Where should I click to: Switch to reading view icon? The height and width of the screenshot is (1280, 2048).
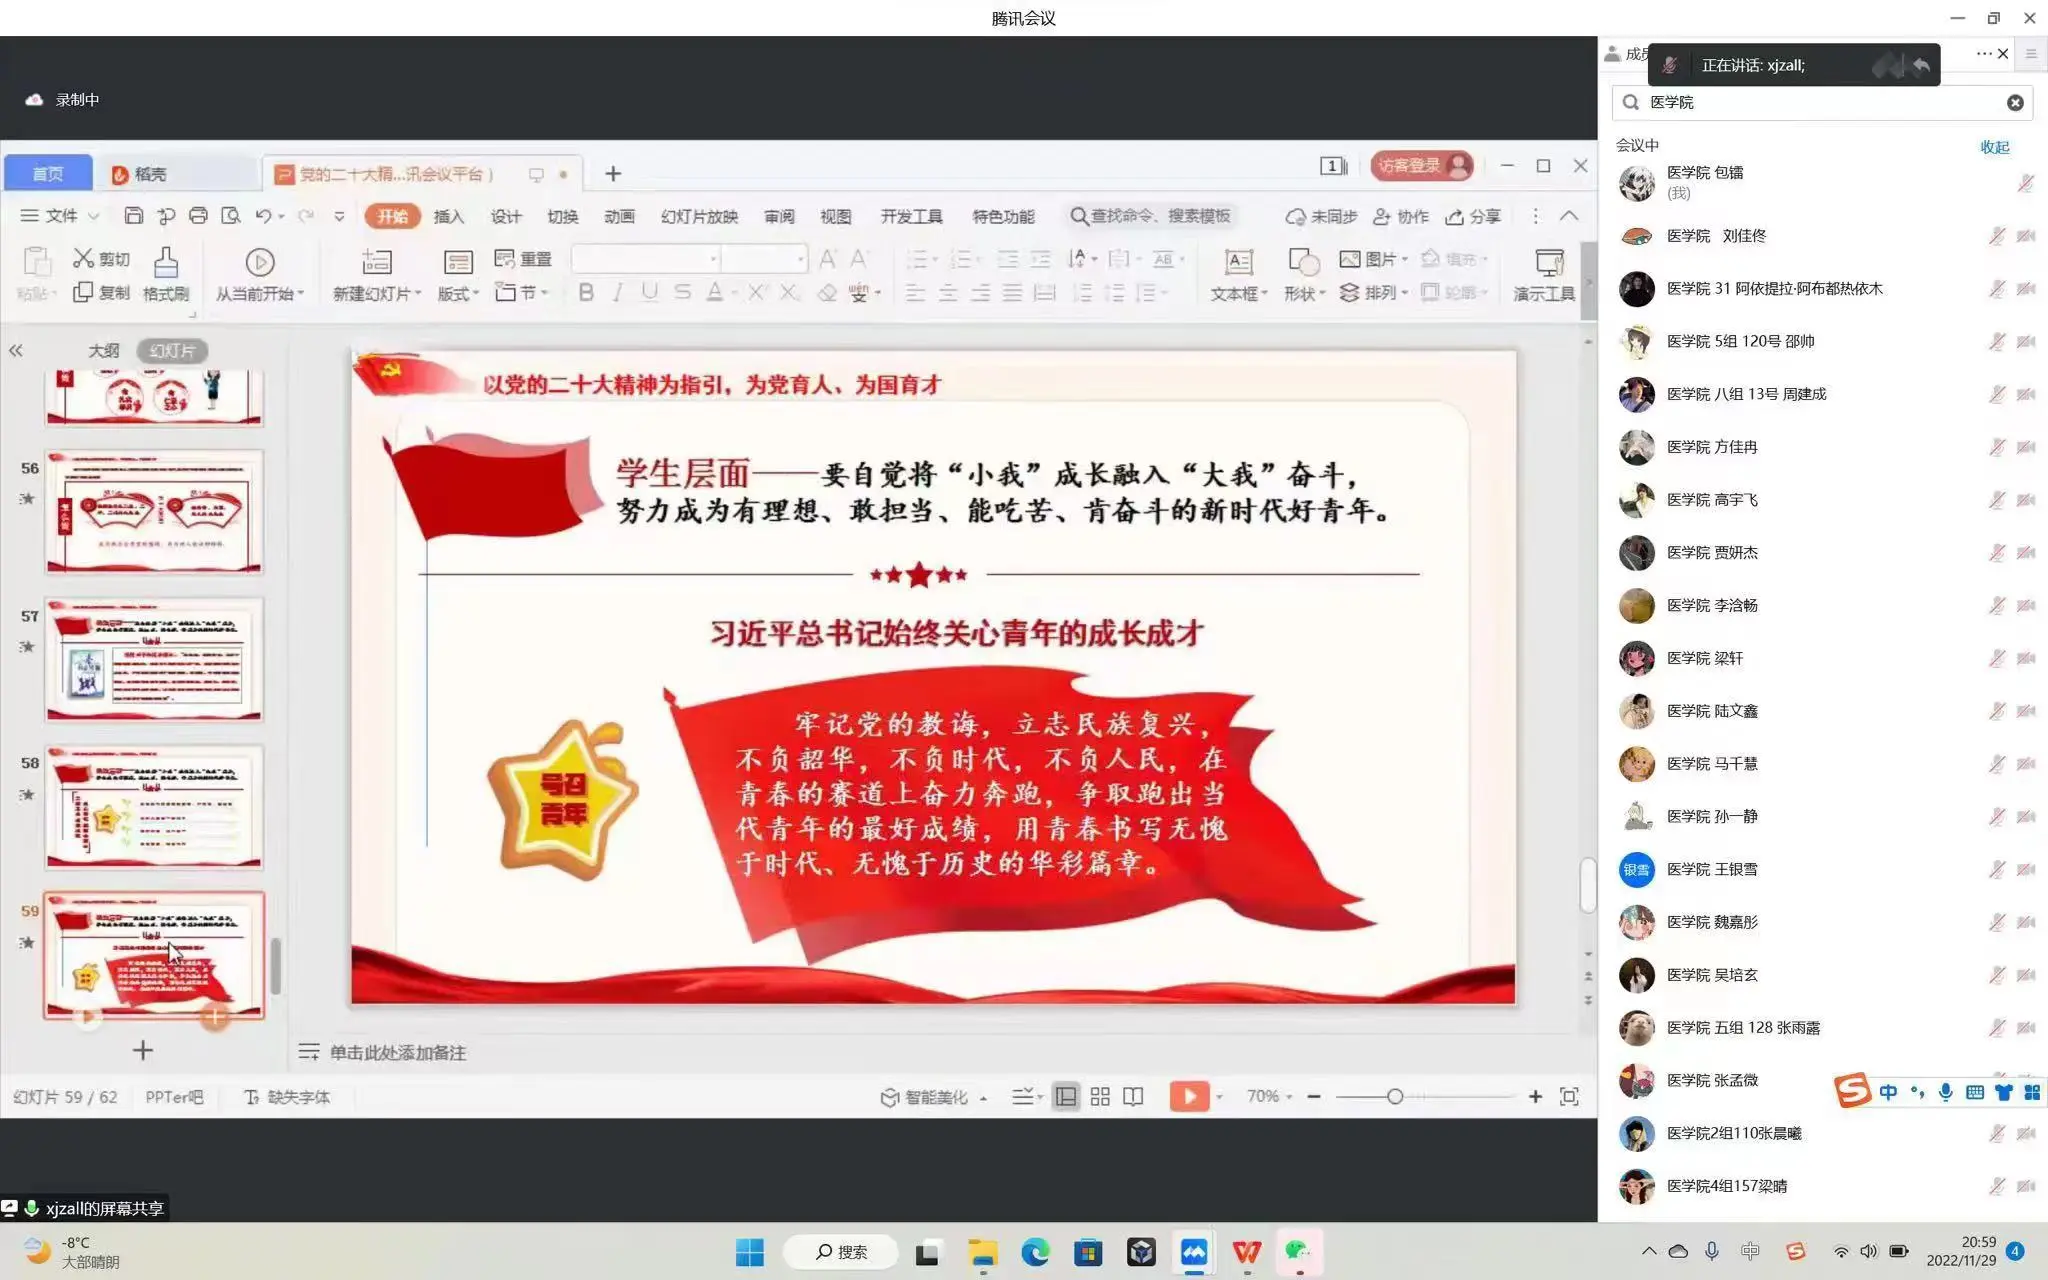click(1133, 1097)
